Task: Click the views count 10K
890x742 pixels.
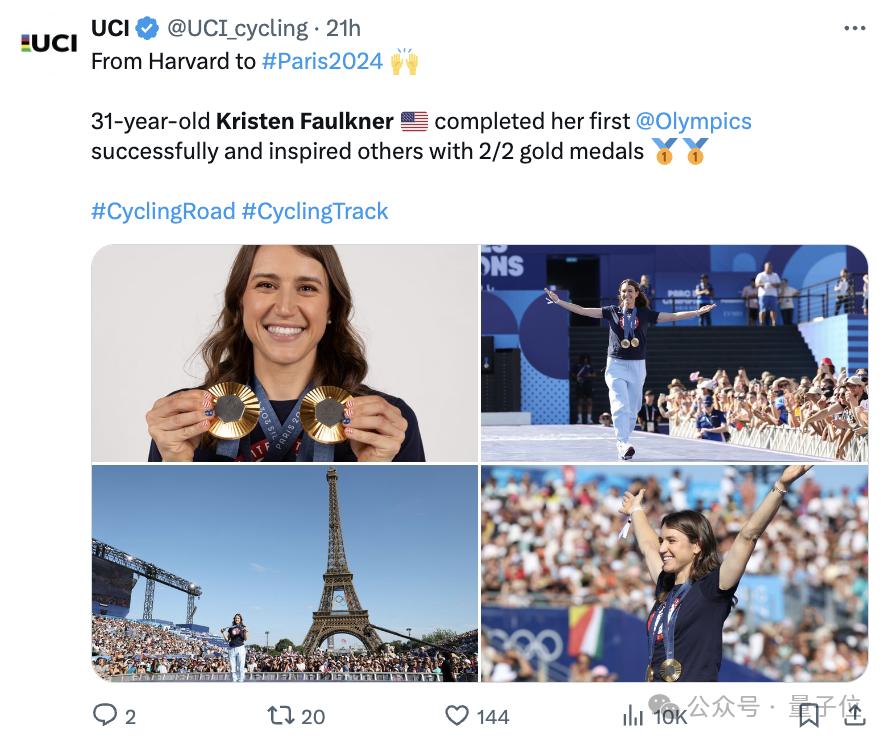Action: coord(669,716)
